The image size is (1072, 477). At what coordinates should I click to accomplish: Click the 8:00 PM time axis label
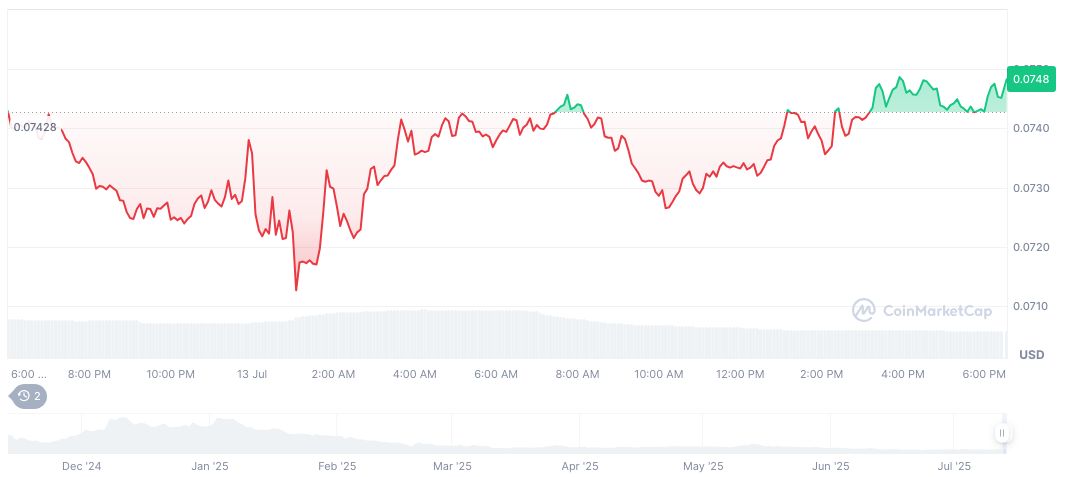click(x=89, y=374)
